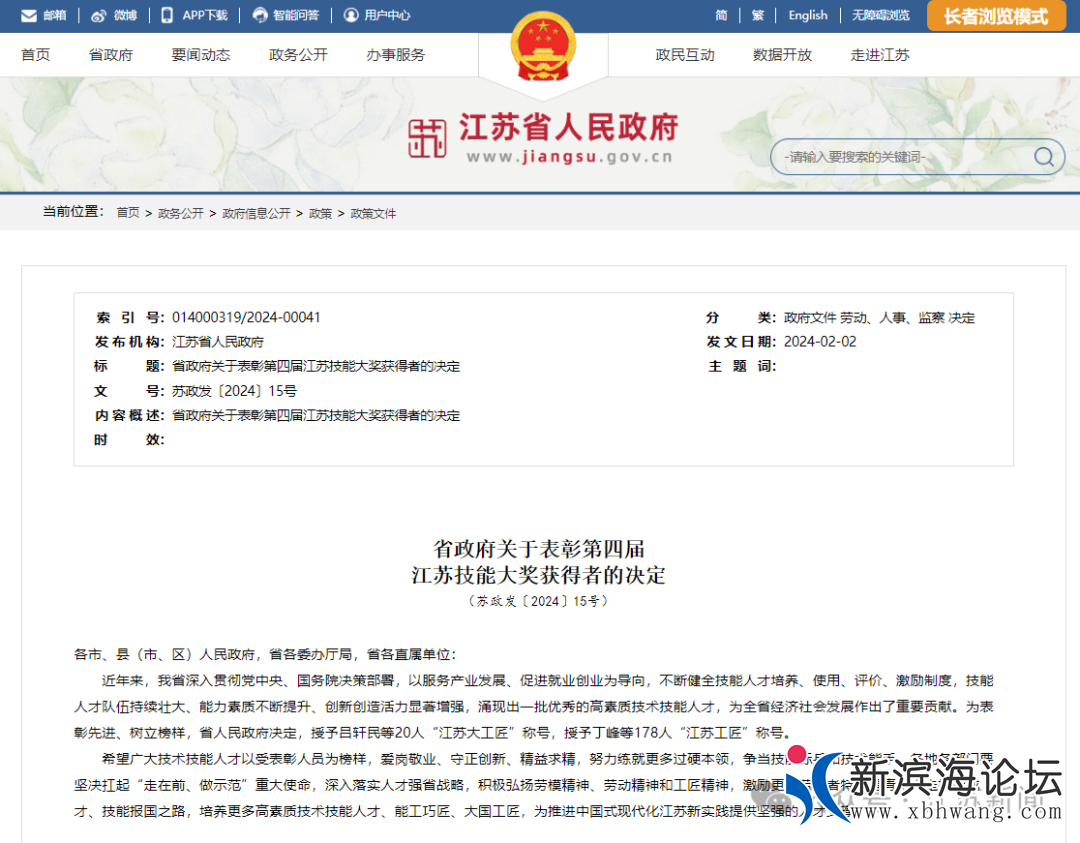Click the mail envelope icon

pos(28,16)
